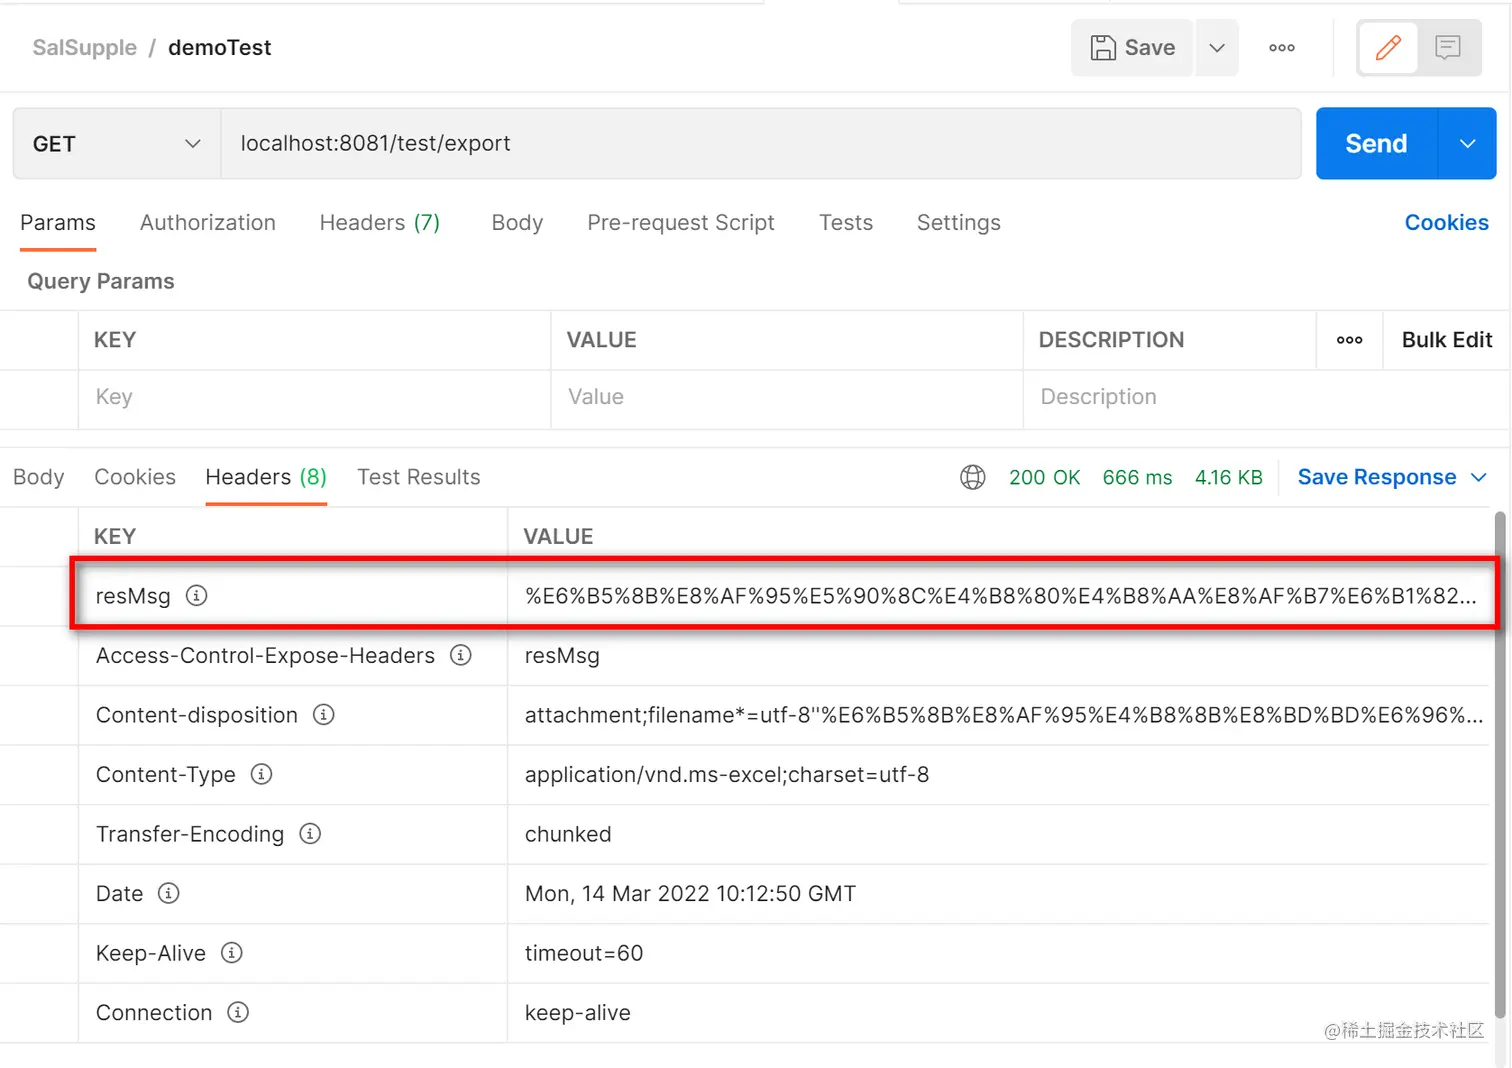Save the demoTest request
Image resolution: width=1512 pixels, height=1068 pixels.
click(x=1133, y=48)
